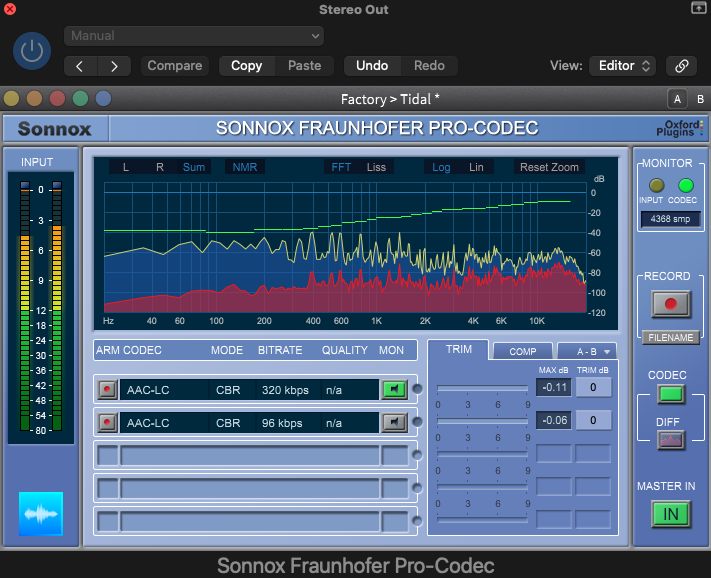
Task: Adjust trim slider for 320 kbps codec
Action: [482, 389]
